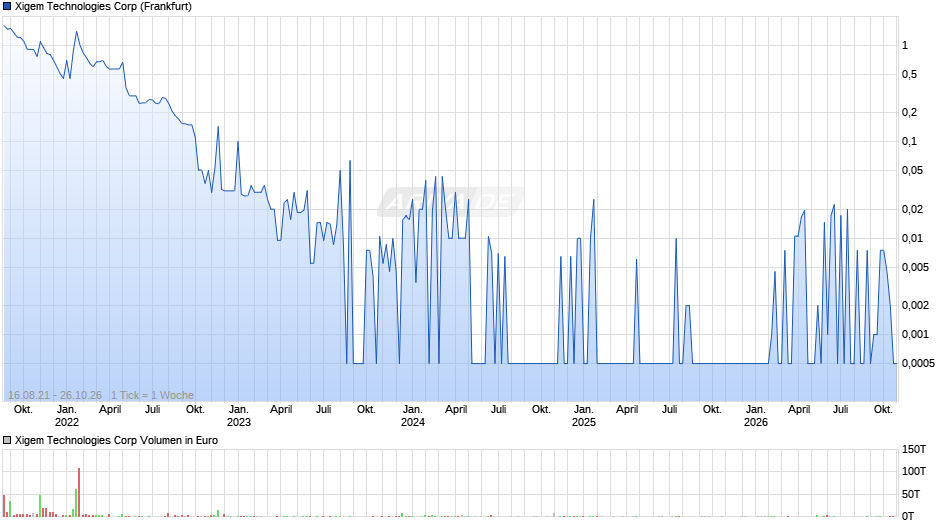940x526 pixels.
Task: Click the tallest red volume bar in January 2022
Action: pyautogui.click(x=79, y=492)
